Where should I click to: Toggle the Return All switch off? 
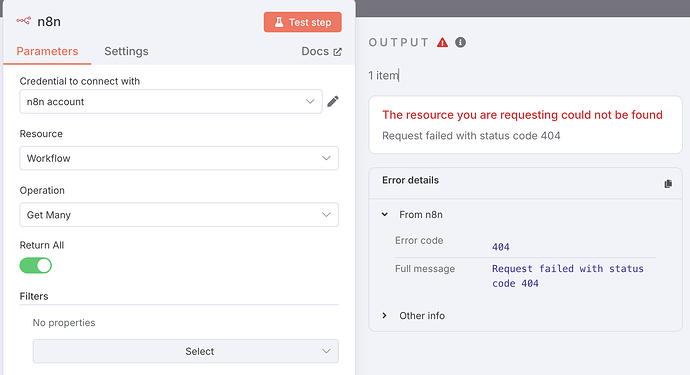point(36,266)
